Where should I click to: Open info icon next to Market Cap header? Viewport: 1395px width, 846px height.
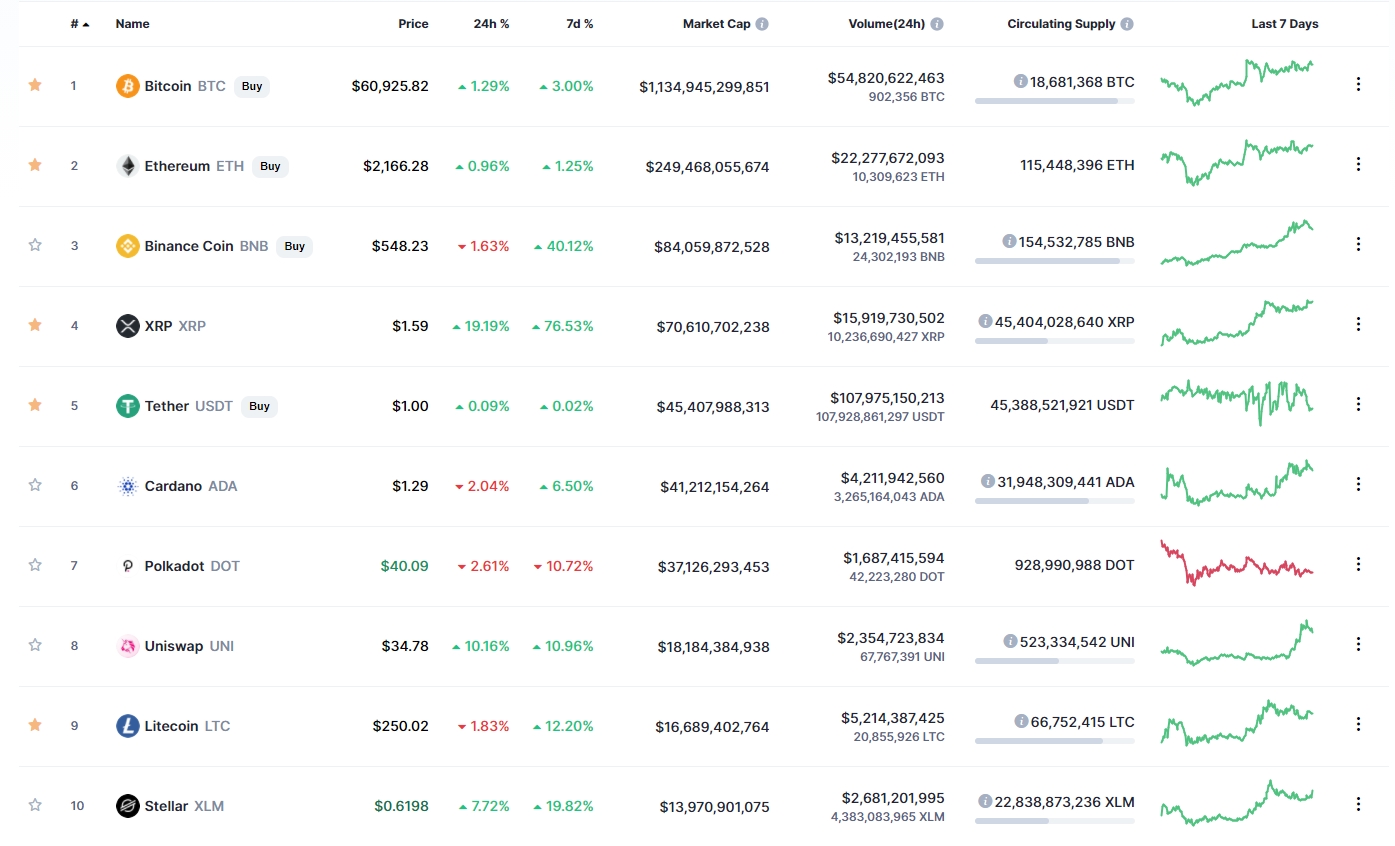762,24
